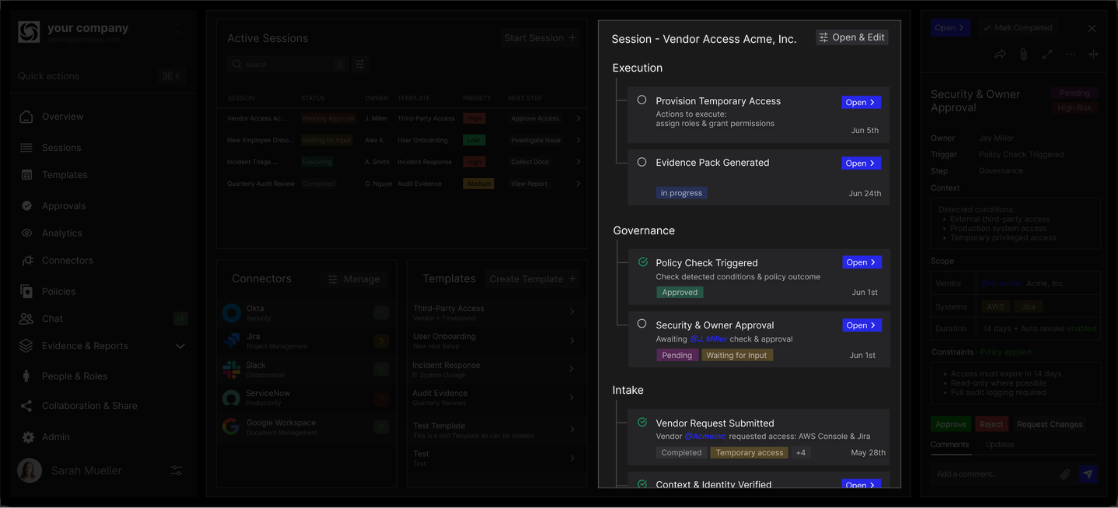Toggle status circle for Provision Temporary Access
The width and height of the screenshot is (1118, 508).
tap(642, 101)
